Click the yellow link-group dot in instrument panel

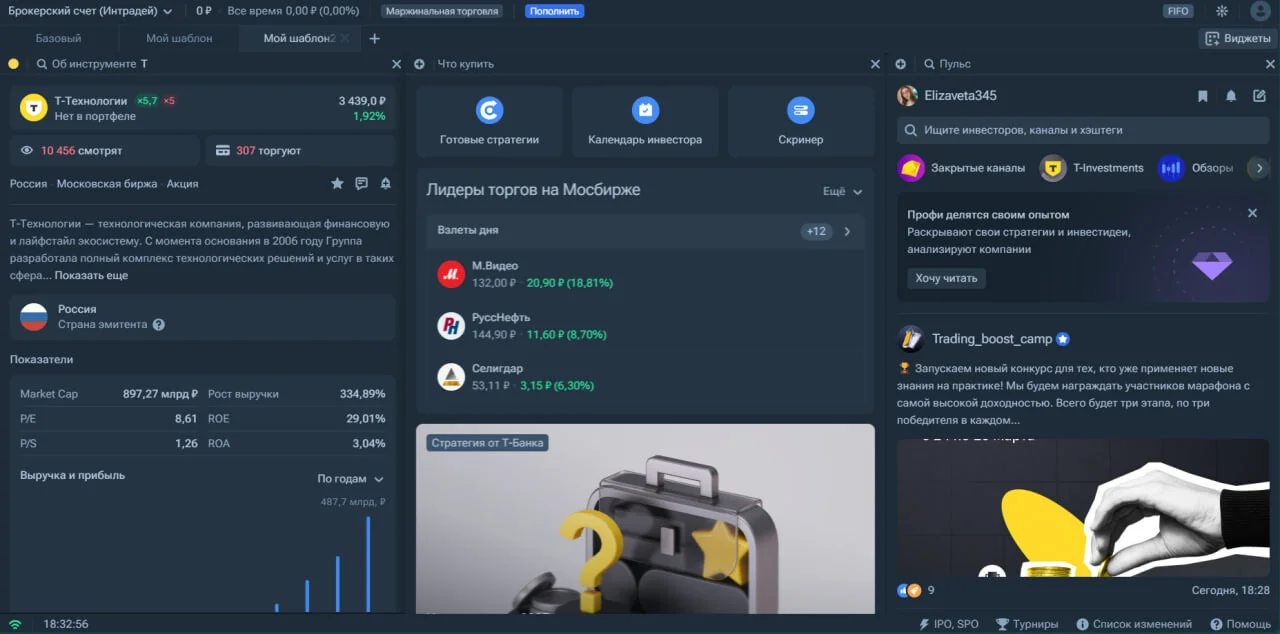tap(13, 64)
